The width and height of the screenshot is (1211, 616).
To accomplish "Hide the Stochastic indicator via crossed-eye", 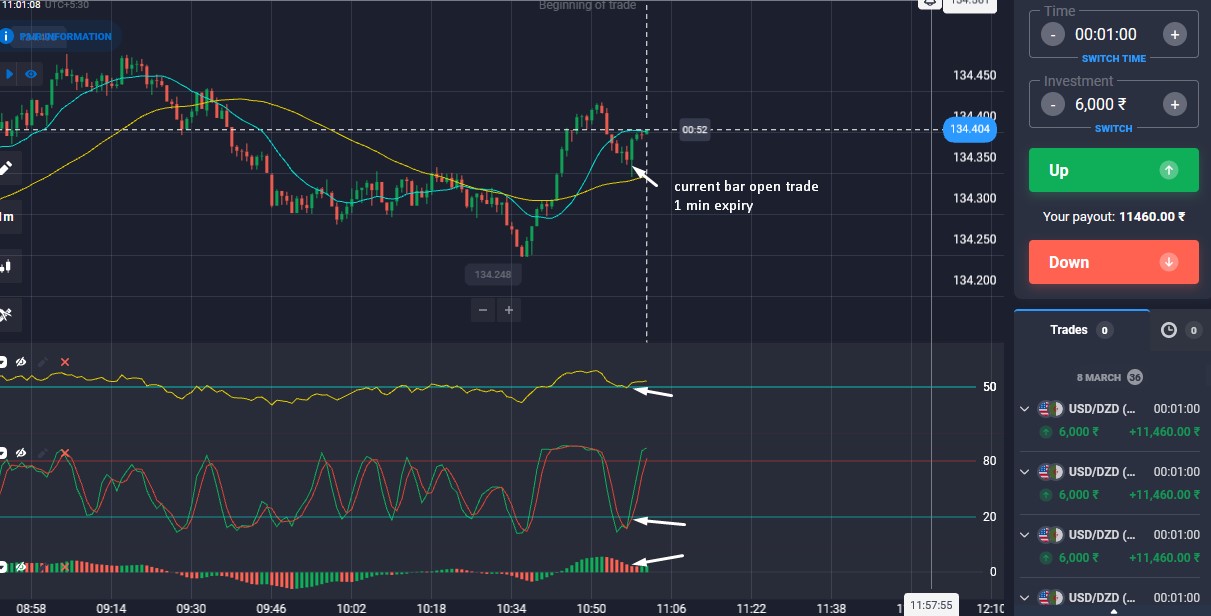I will (19, 454).
